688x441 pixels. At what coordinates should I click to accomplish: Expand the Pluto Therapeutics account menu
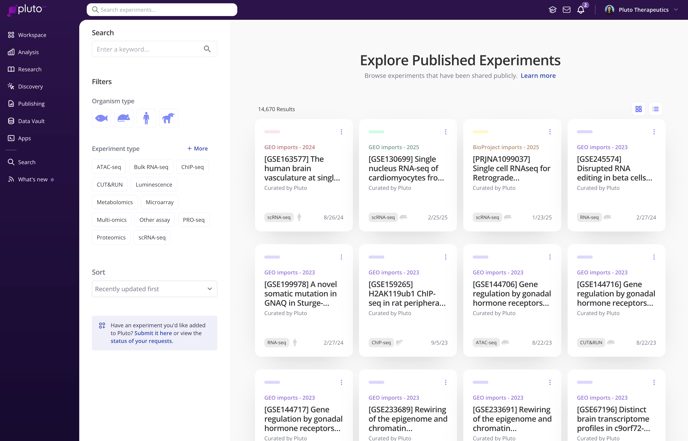click(641, 10)
